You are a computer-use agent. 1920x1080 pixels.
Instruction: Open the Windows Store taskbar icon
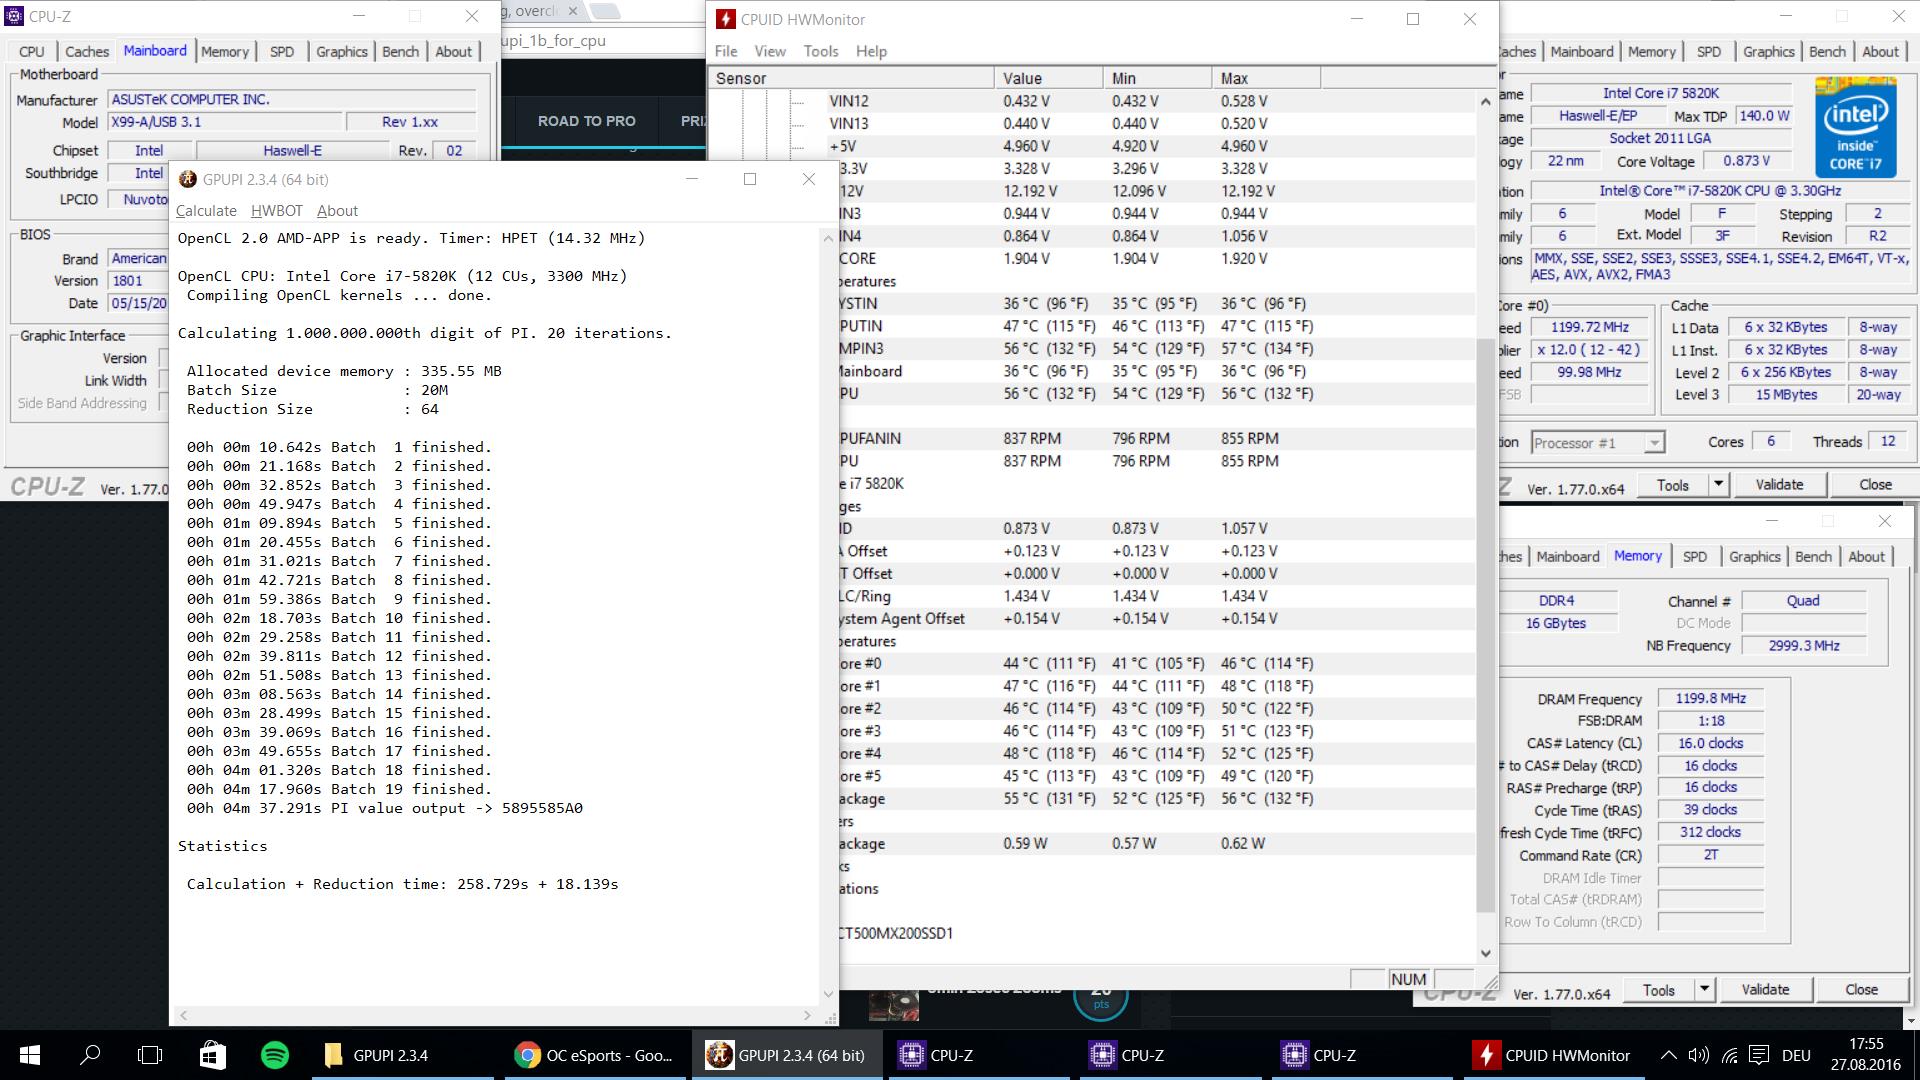pyautogui.click(x=212, y=1055)
